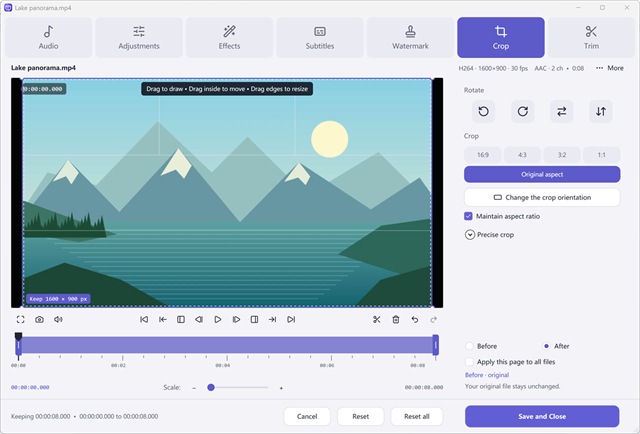Open the Watermark tab

(x=410, y=38)
